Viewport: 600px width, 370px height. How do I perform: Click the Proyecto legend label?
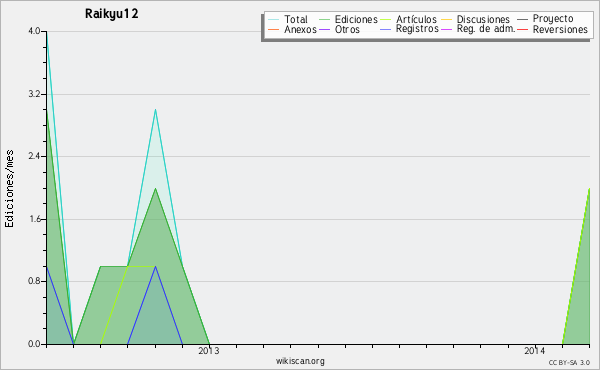pos(553,19)
